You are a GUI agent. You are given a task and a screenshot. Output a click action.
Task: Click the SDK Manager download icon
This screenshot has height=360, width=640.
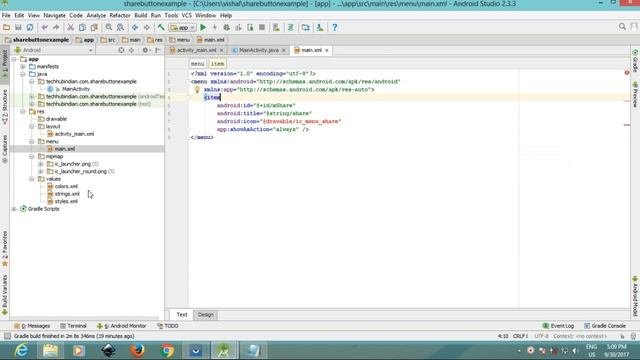320,27
